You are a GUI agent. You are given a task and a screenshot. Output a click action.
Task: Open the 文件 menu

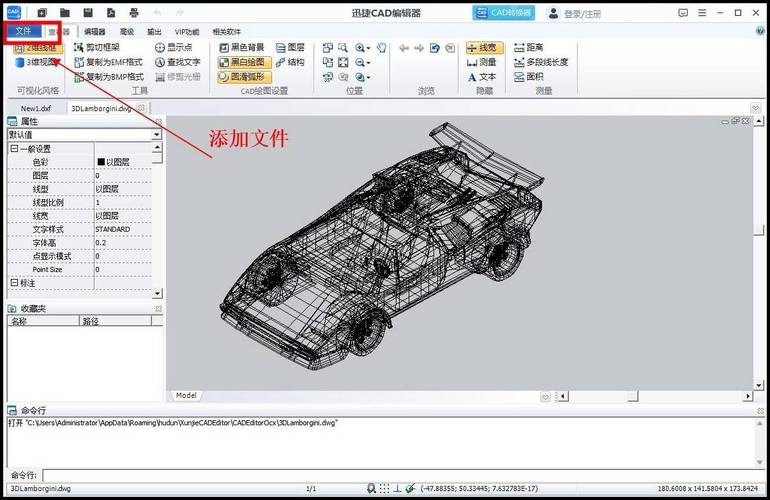coord(23,31)
